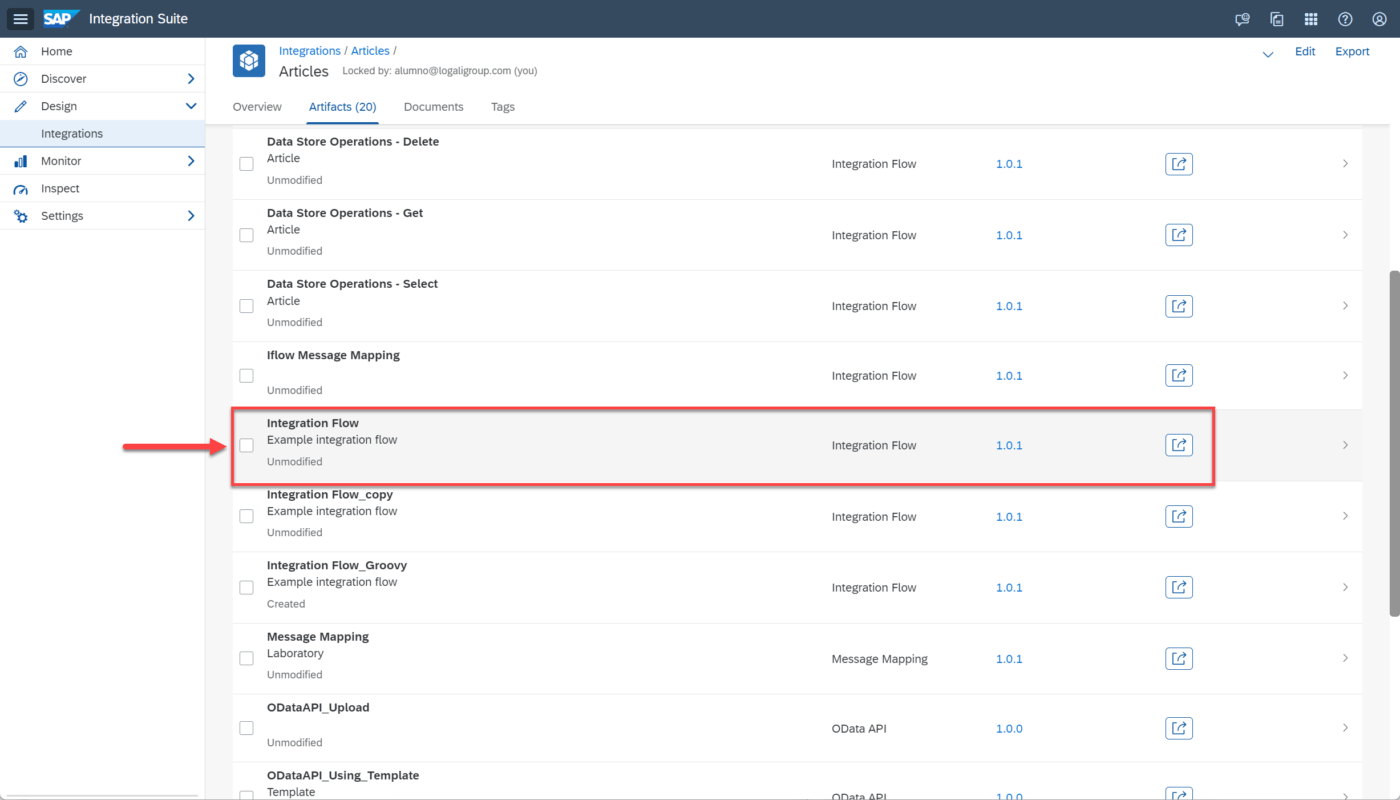Expand the Monitor sidebar section
This screenshot has width=1400, height=800.
191,161
